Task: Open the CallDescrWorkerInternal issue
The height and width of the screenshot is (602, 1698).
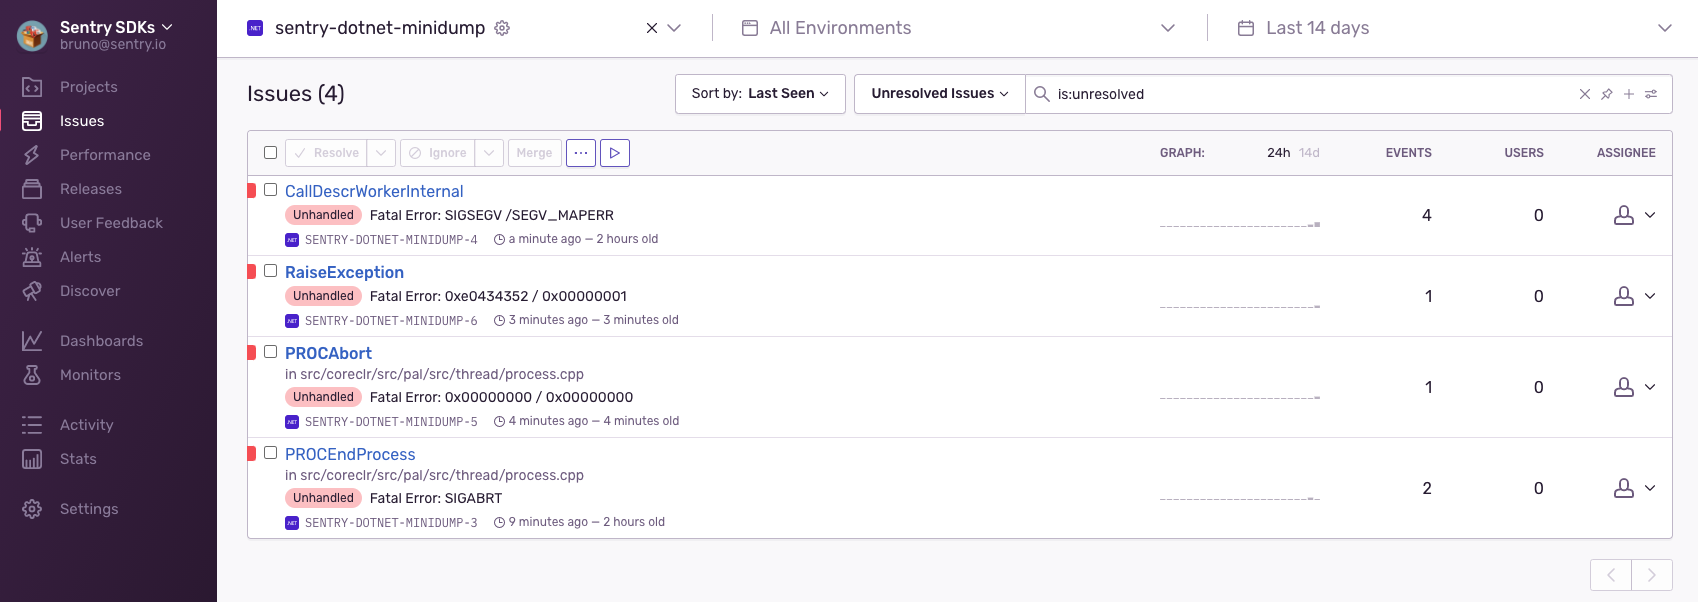Action: click(x=374, y=191)
